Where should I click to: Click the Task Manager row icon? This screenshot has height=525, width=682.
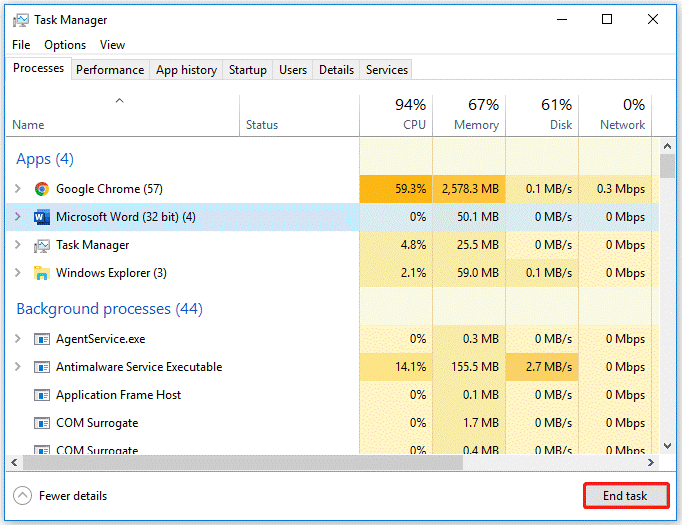click(x=42, y=245)
